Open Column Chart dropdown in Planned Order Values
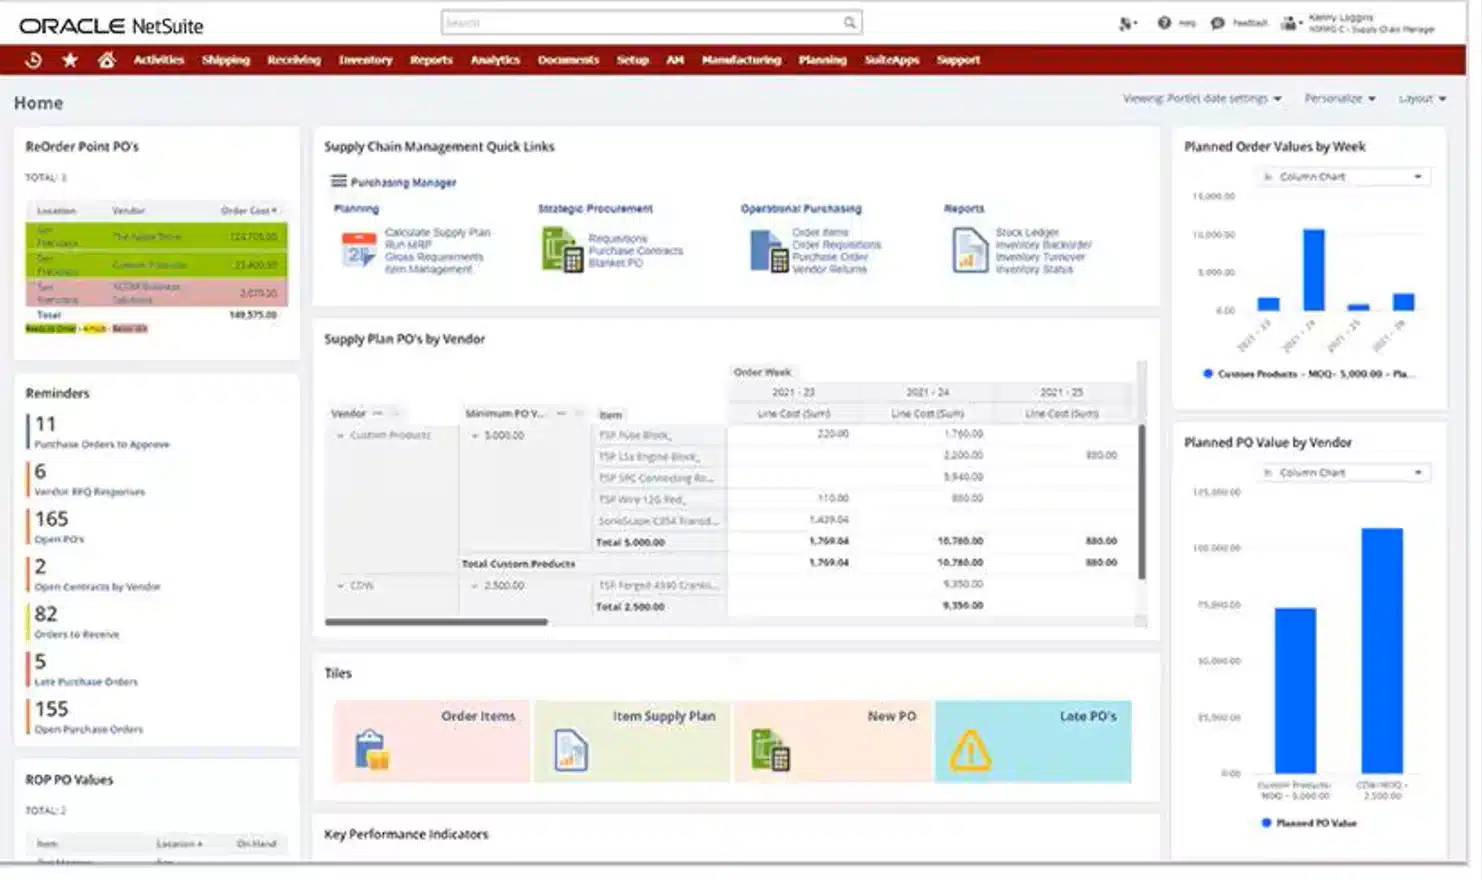The width and height of the screenshot is (1482, 880). coord(1344,177)
